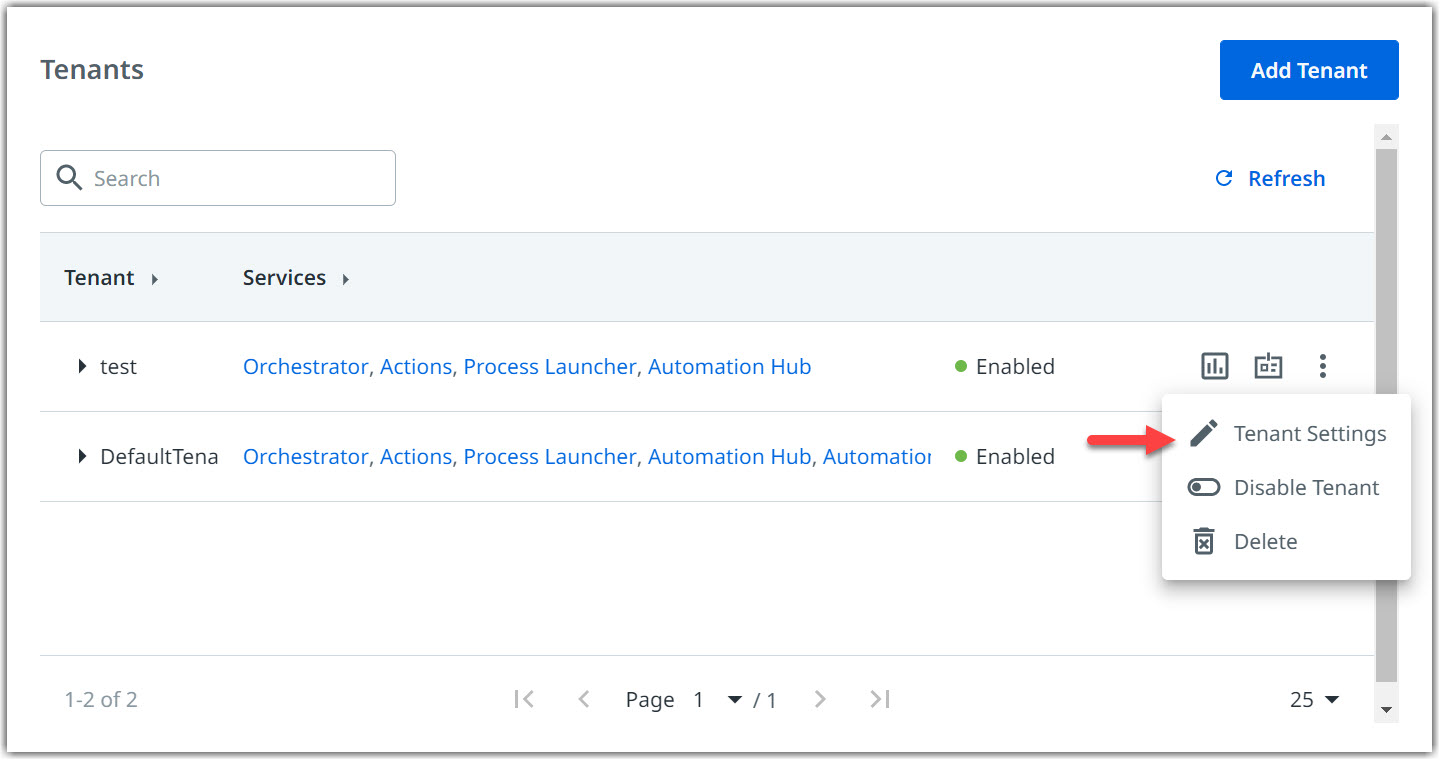Click the 1-2 of 2 count text
The image size is (1440, 760).
tap(101, 699)
